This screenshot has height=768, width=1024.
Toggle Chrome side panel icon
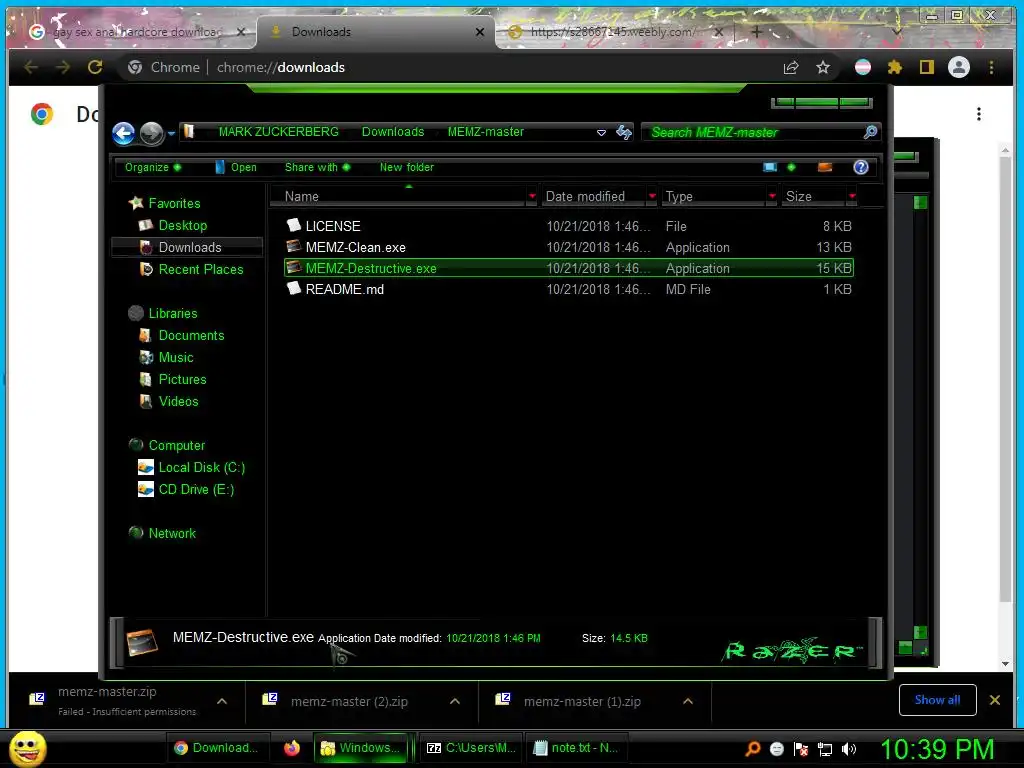[x=927, y=67]
